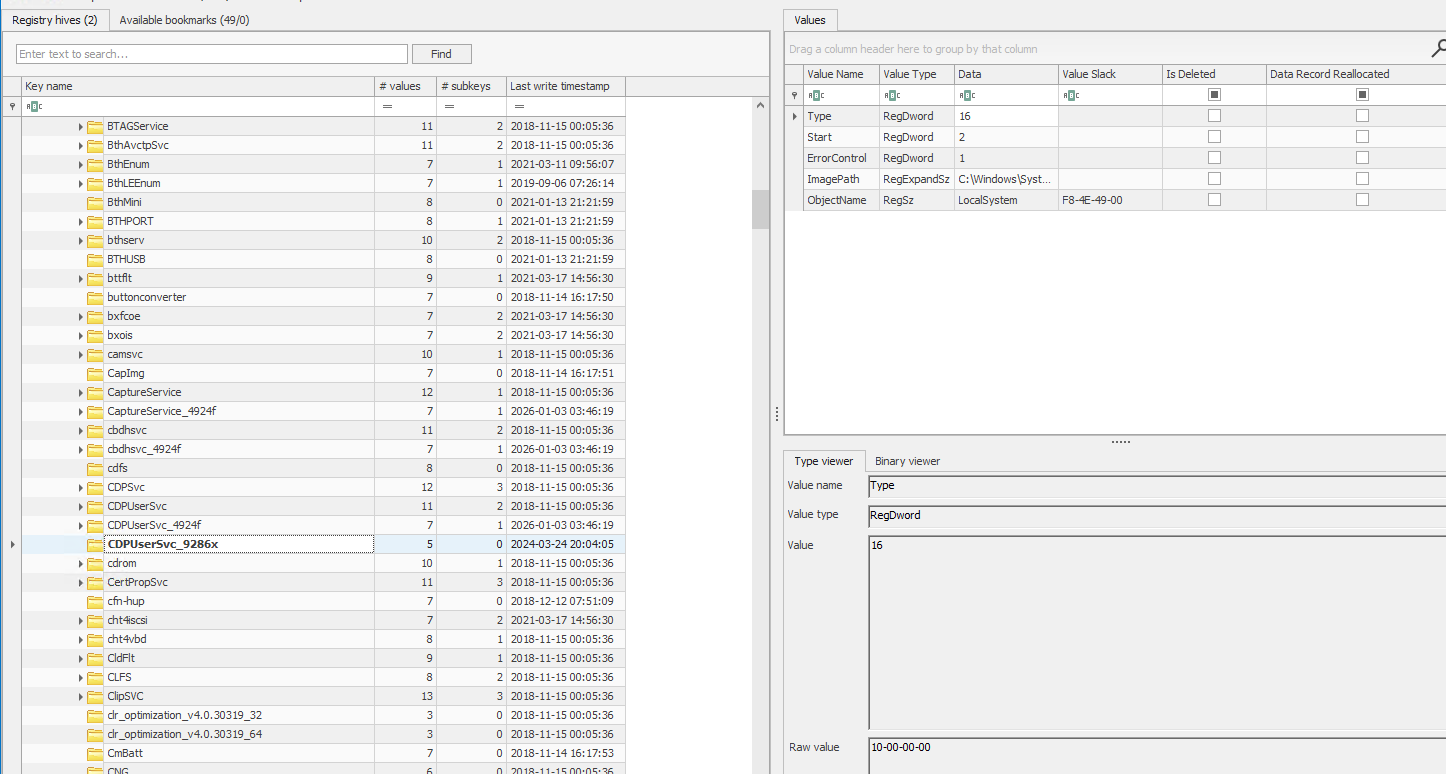This screenshot has height=774, width=1446.
Task: Open the Binary viewer tab
Action: (x=907, y=461)
